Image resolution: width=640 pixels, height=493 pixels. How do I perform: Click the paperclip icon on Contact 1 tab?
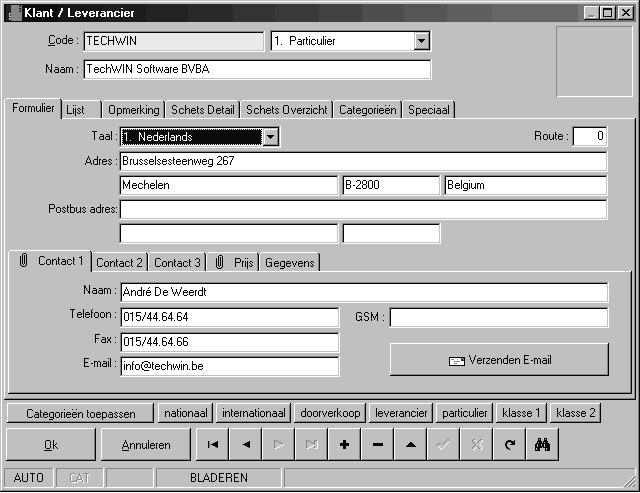(24, 260)
